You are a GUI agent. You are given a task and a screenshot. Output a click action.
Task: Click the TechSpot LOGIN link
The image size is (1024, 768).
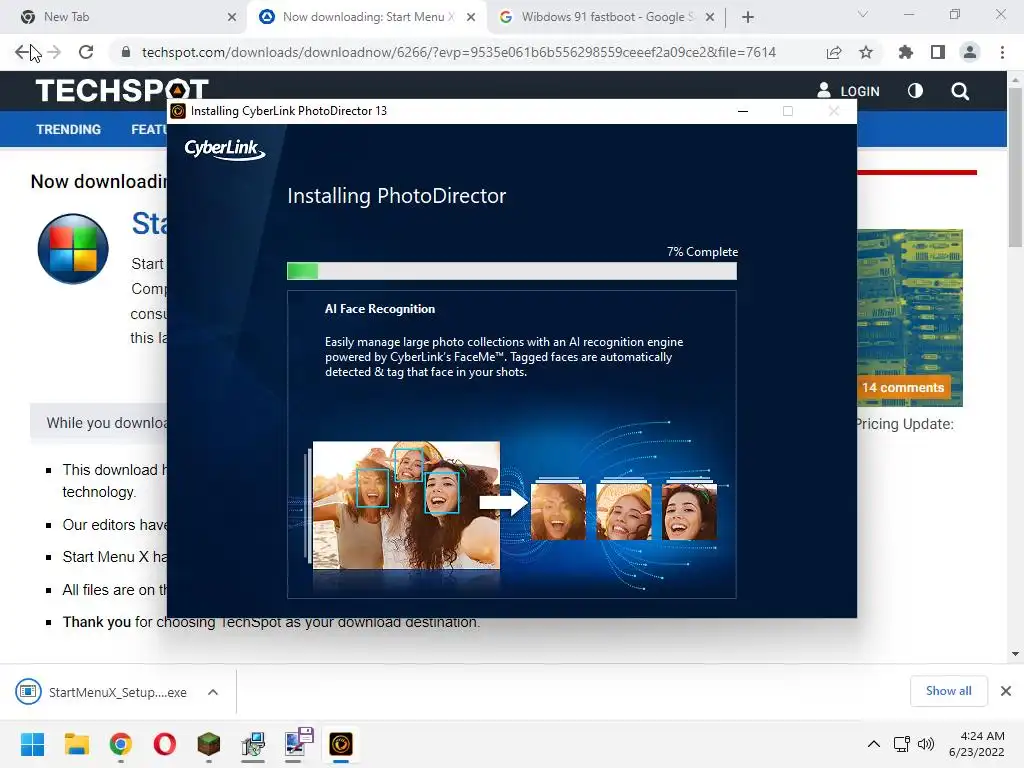(x=848, y=91)
